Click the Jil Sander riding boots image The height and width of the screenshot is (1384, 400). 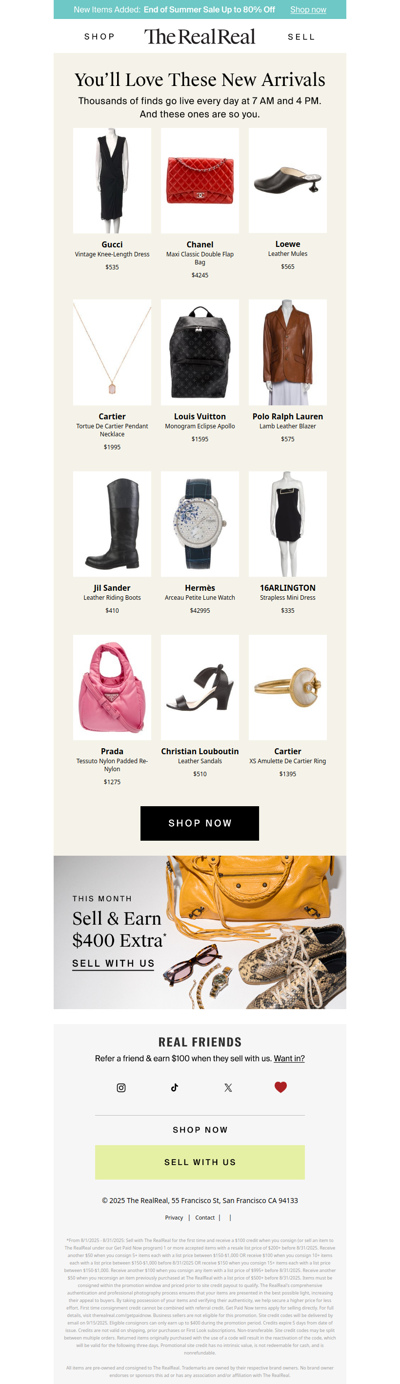(112, 524)
